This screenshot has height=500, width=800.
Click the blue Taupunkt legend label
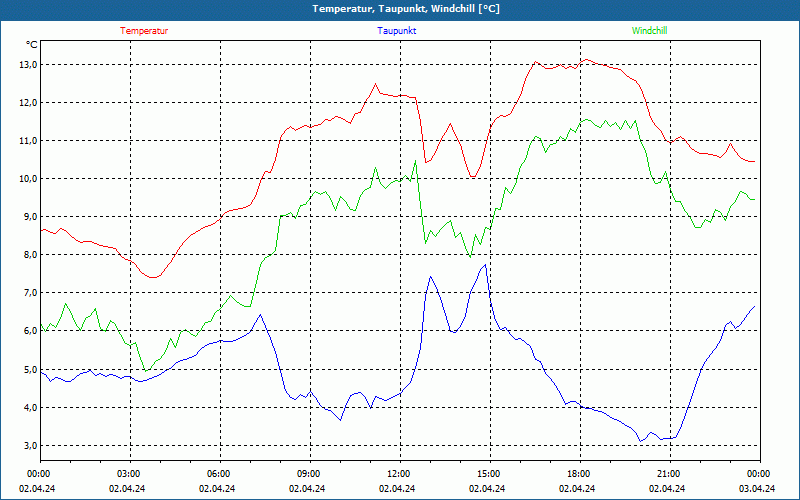coord(396,31)
